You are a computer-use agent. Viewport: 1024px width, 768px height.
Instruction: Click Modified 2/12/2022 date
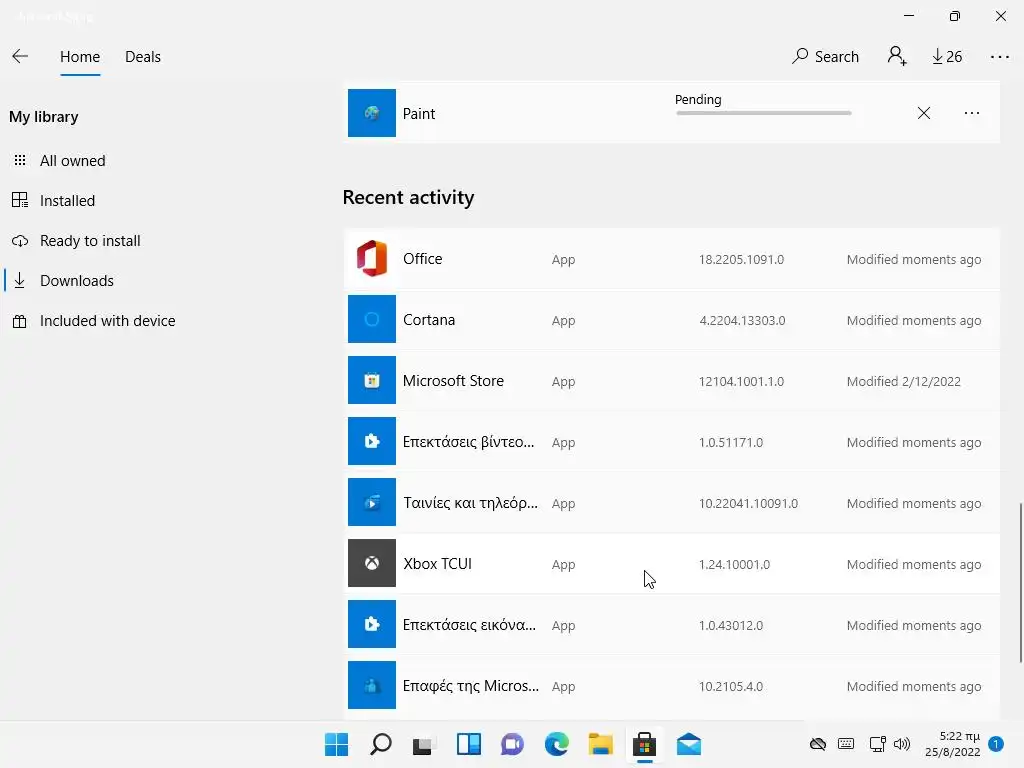pyautogui.click(x=904, y=381)
